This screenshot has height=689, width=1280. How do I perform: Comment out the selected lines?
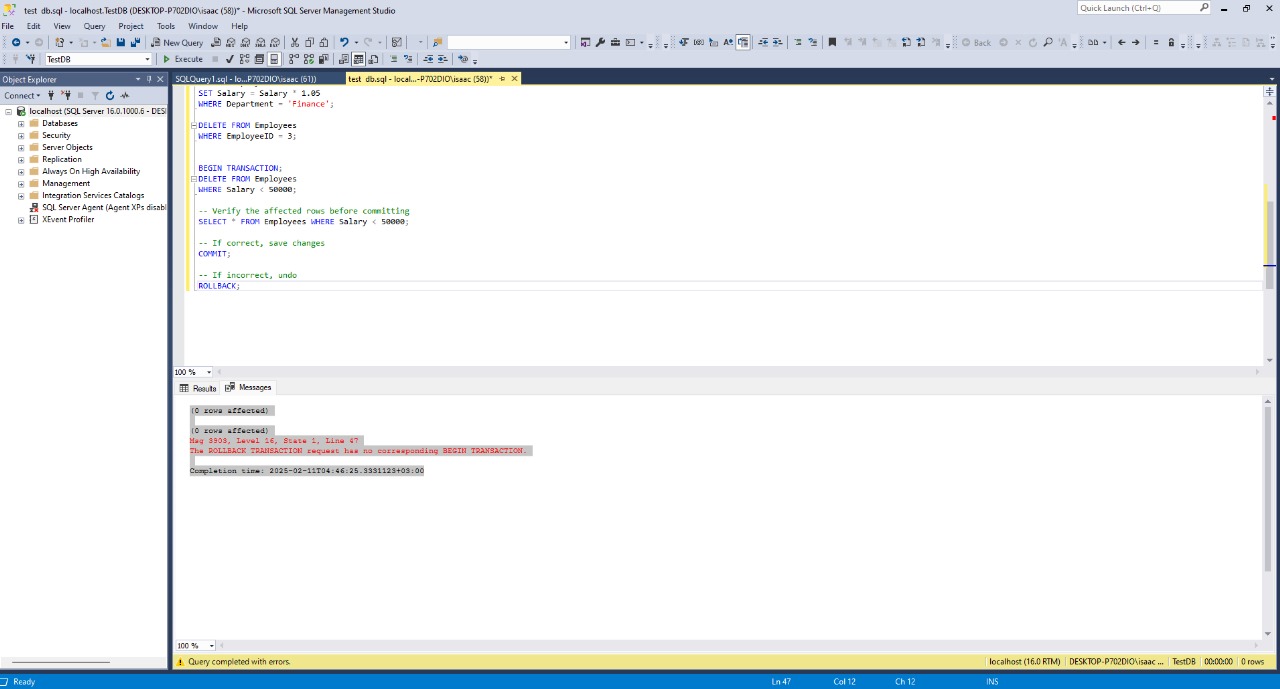point(392,58)
